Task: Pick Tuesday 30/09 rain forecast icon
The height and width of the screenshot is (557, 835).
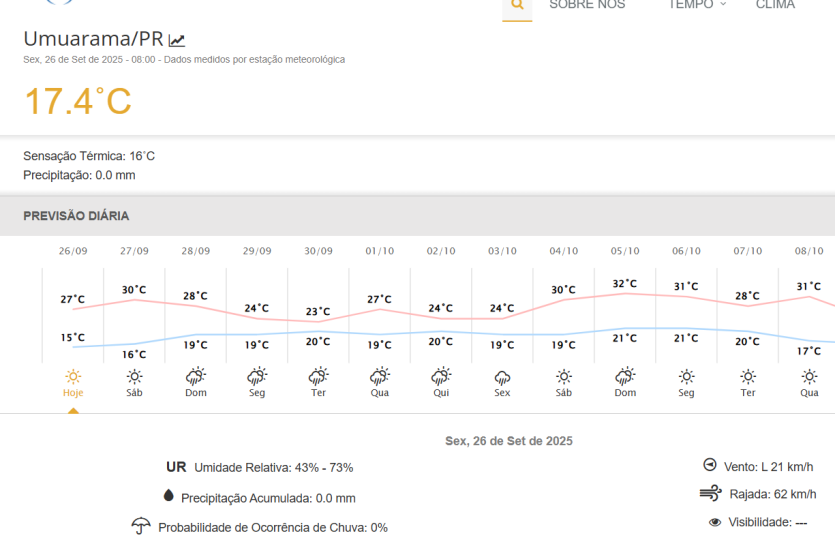Action: point(318,377)
